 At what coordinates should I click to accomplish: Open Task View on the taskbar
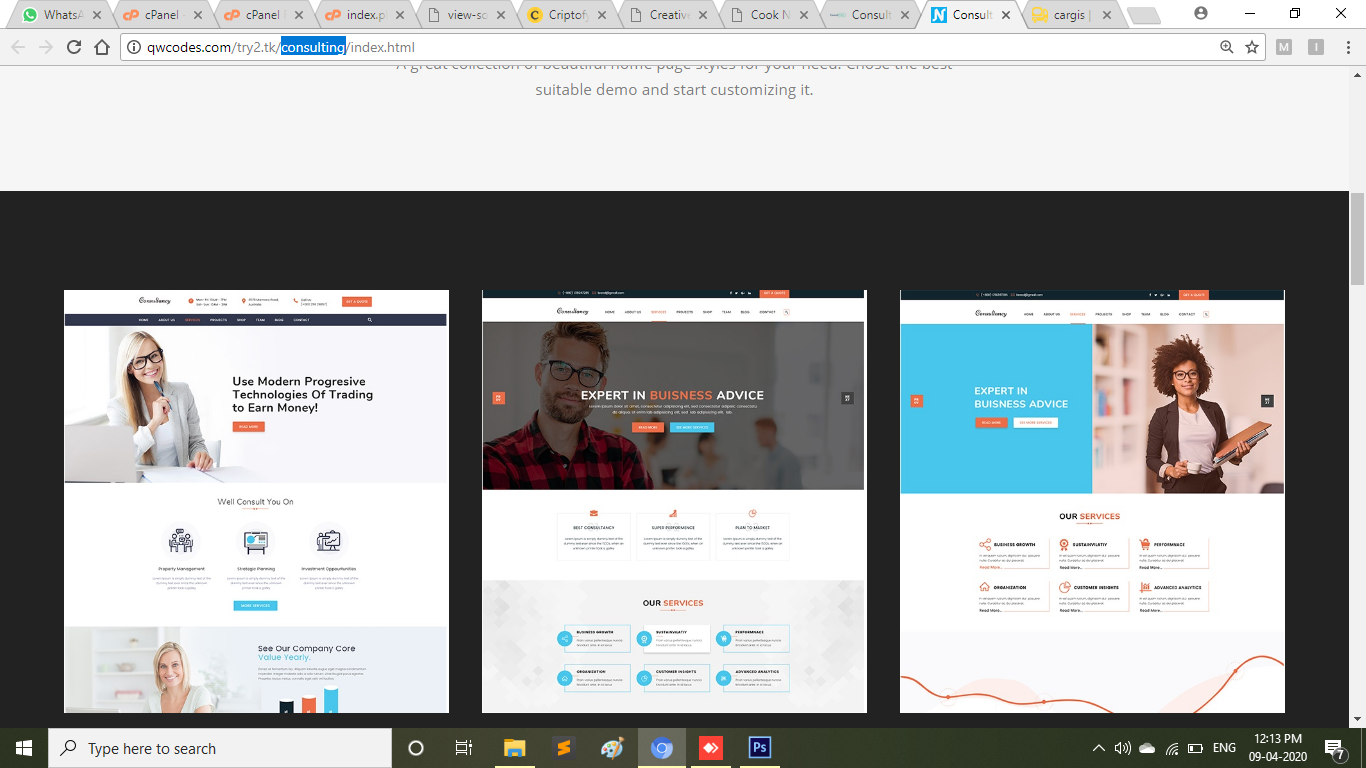pyautogui.click(x=464, y=748)
